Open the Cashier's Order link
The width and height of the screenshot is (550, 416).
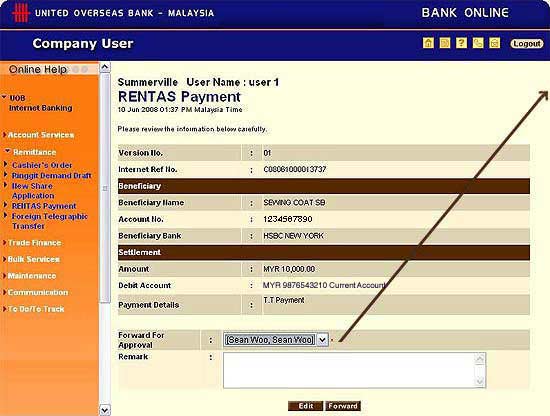tap(42, 165)
